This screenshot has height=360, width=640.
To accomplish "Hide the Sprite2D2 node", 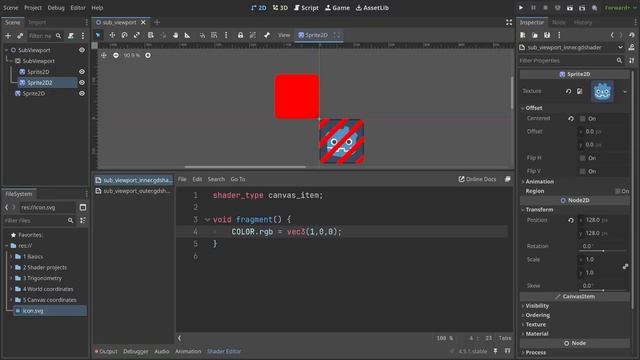I will tap(82, 82).
